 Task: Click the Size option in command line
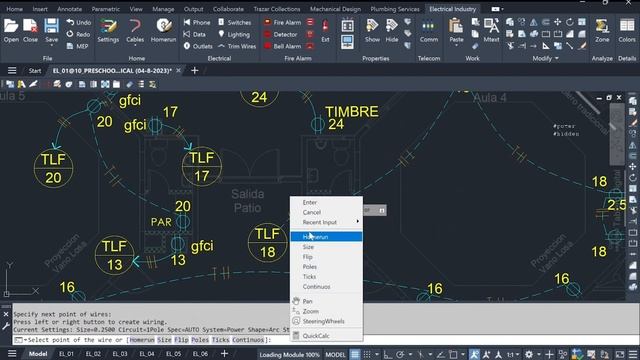tap(164, 340)
